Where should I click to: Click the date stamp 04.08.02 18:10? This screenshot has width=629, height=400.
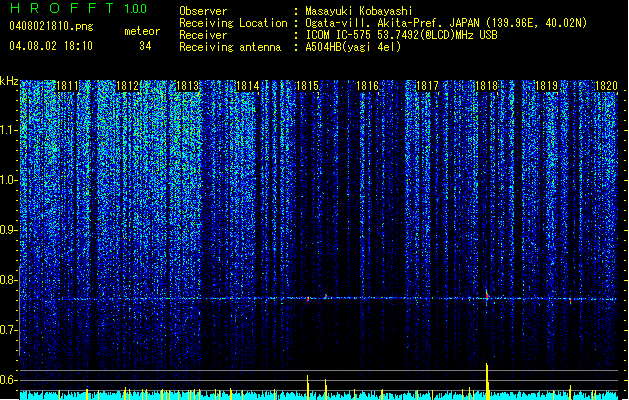(x=51, y=46)
